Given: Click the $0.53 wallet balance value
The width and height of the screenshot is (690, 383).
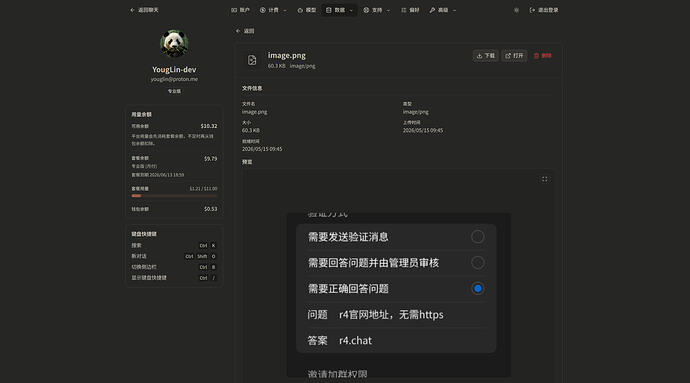Looking at the screenshot, I should coord(210,209).
